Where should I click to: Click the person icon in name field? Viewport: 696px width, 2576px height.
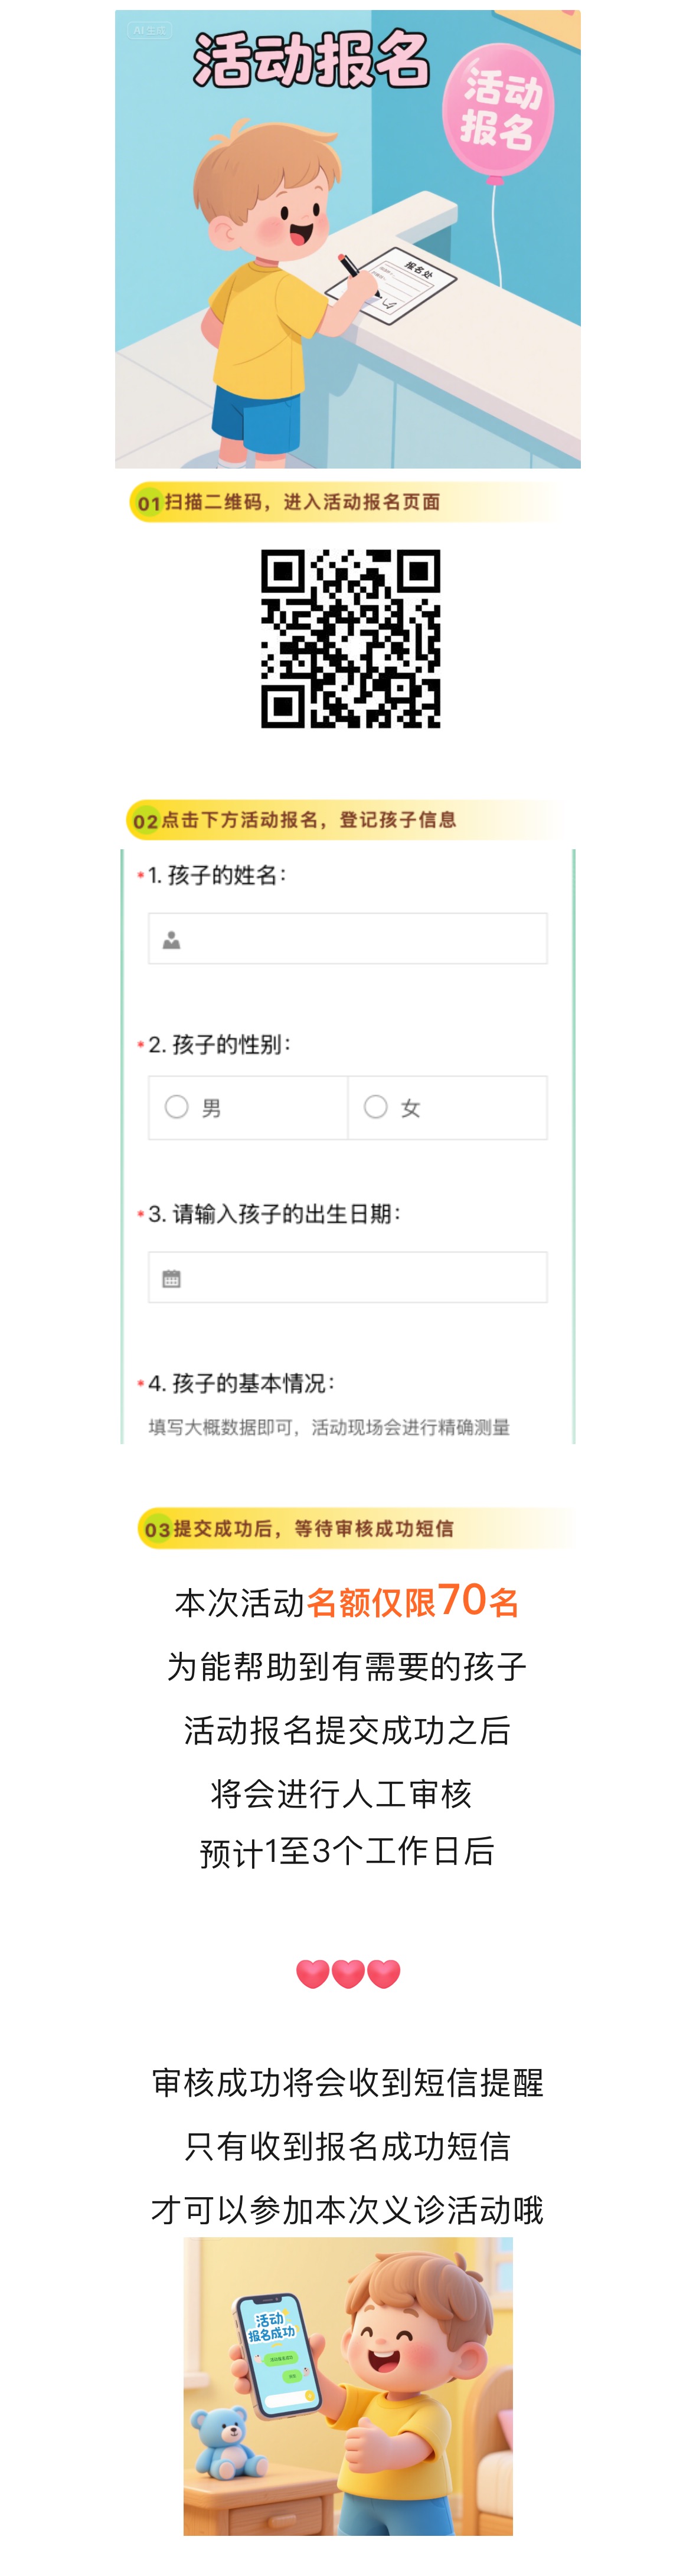172,940
